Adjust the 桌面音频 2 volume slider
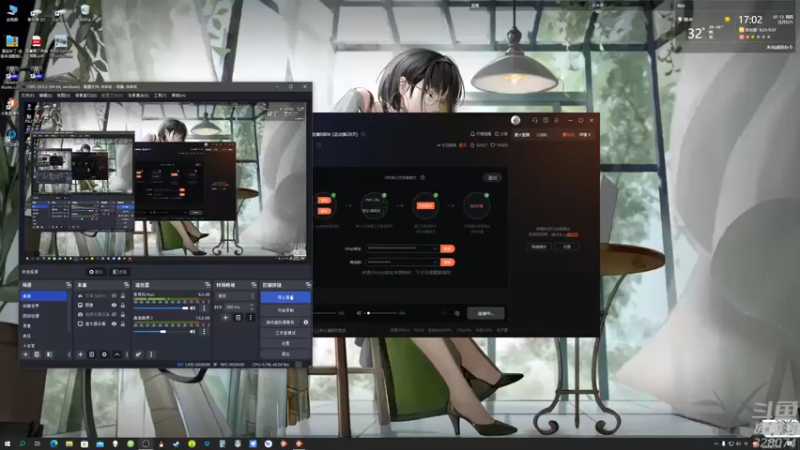This screenshot has width=800, height=450. click(161, 332)
